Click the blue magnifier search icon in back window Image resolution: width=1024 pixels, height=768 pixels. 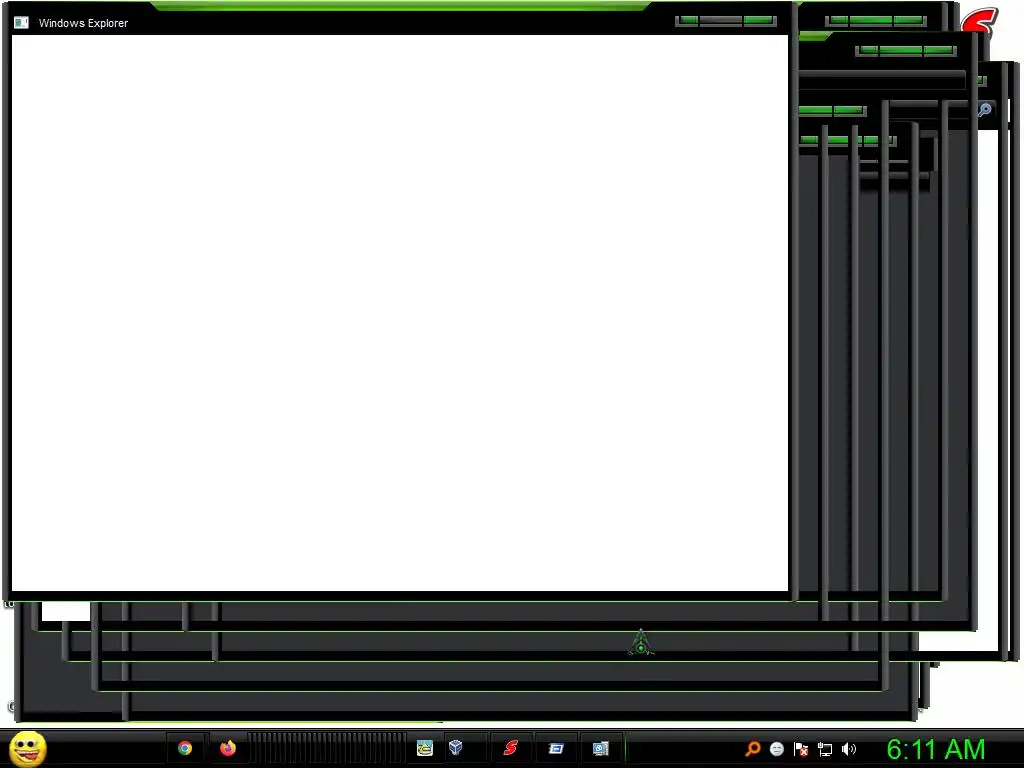[x=985, y=110]
